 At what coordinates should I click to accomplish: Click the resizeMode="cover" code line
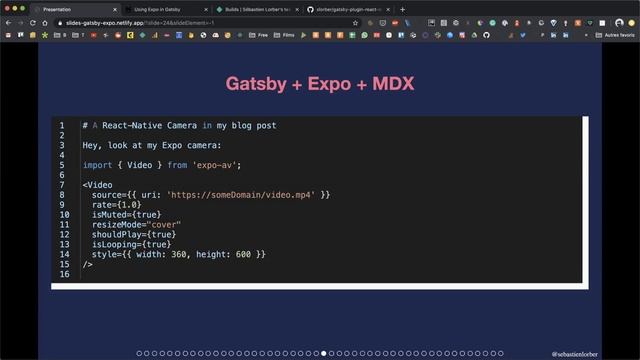136,225
